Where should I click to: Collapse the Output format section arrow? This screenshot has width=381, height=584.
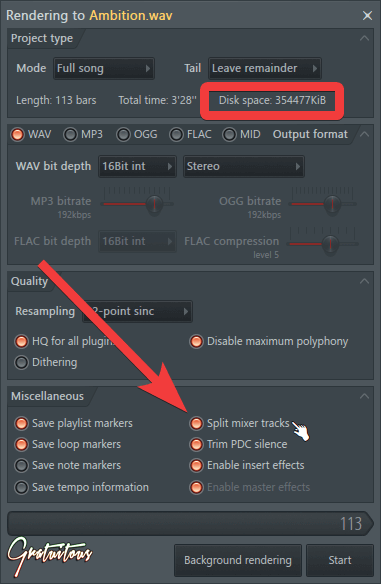coord(364,134)
